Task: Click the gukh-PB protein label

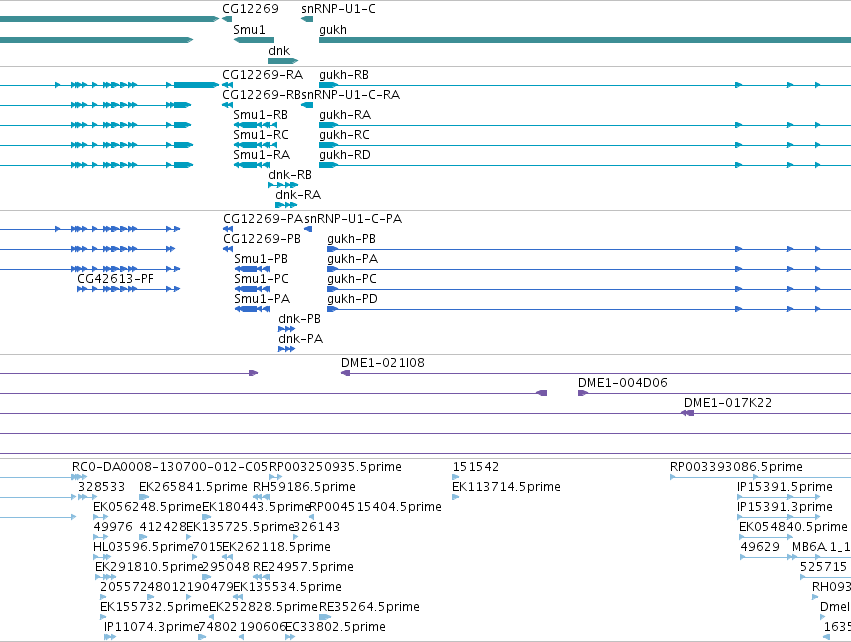Action: pyautogui.click(x=351, y=239)
